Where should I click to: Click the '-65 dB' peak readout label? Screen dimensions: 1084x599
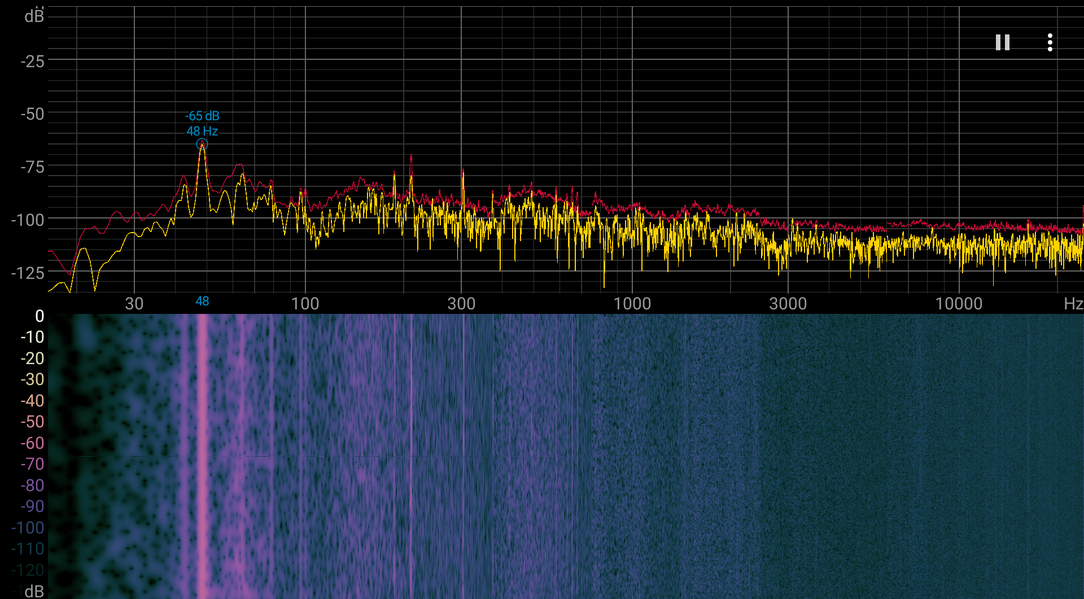point(202,116)
